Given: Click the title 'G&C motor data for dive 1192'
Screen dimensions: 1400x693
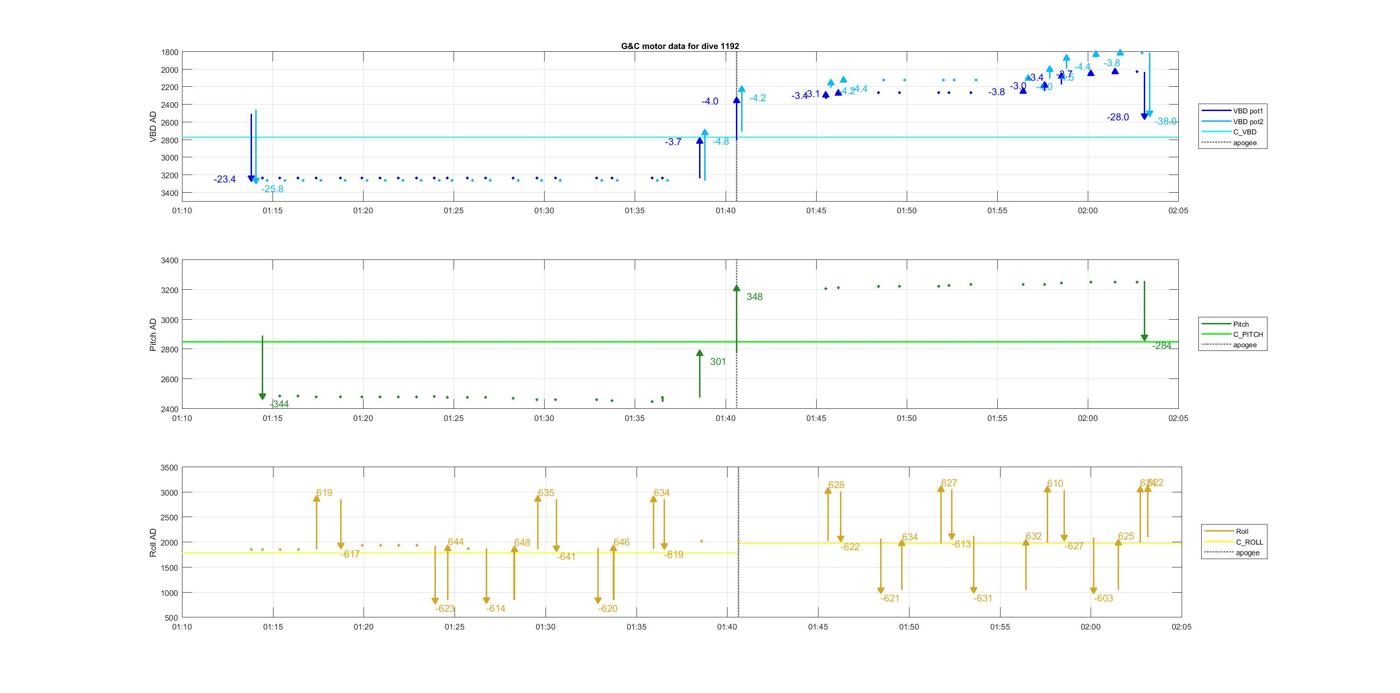Looking at the screenshot, I should [x=680, y=46].
